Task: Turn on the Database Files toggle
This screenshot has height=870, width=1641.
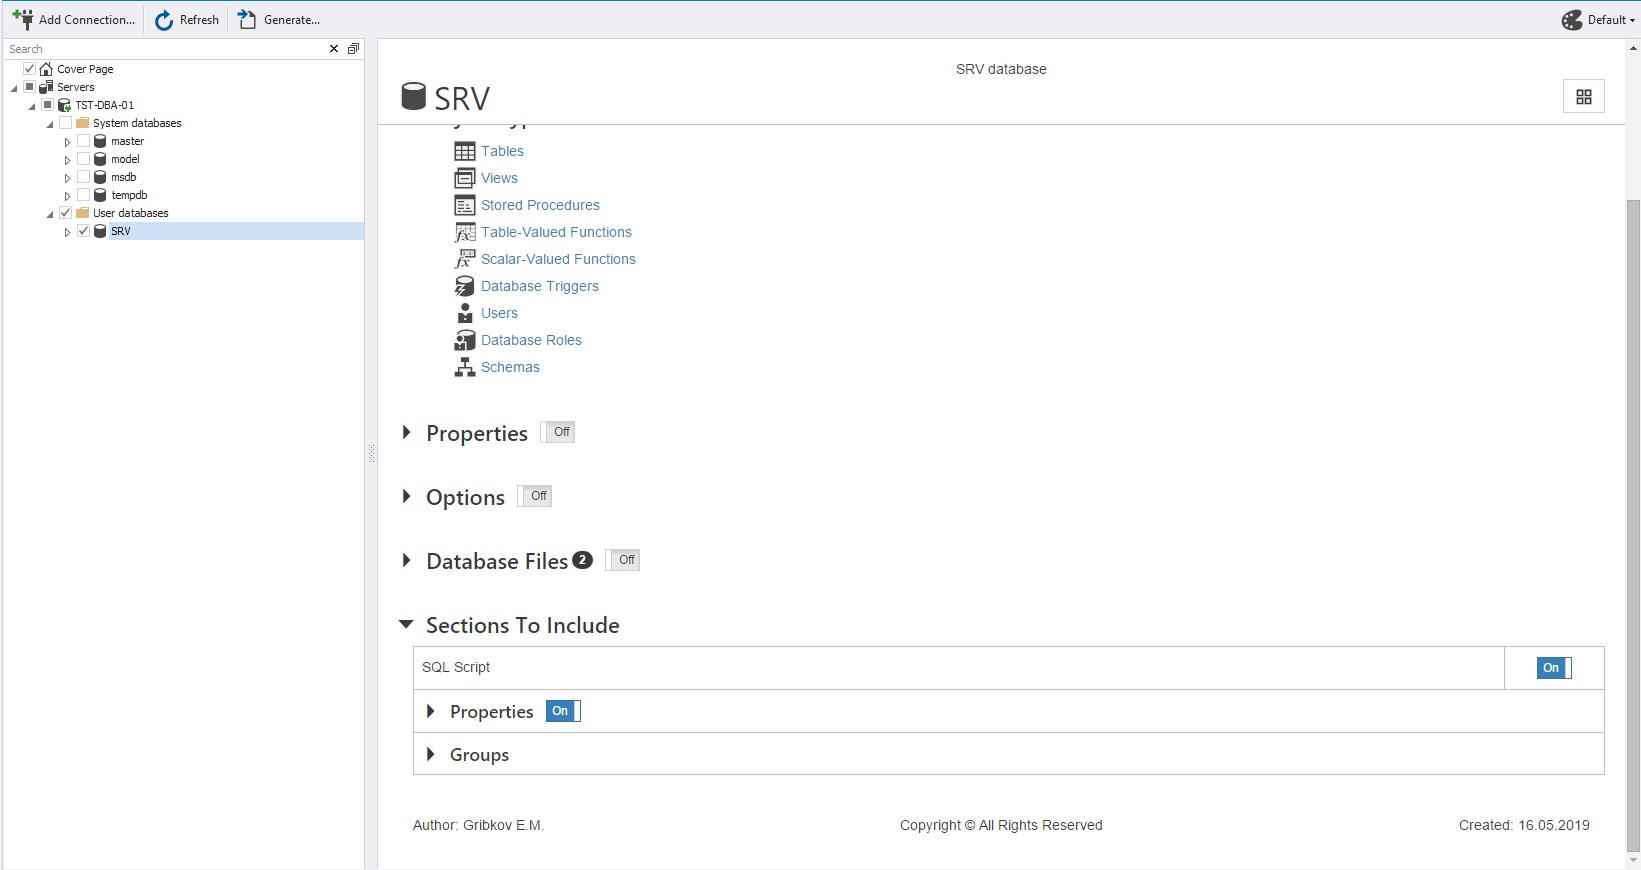Action: pyautogui.click(x=623, y=560)
